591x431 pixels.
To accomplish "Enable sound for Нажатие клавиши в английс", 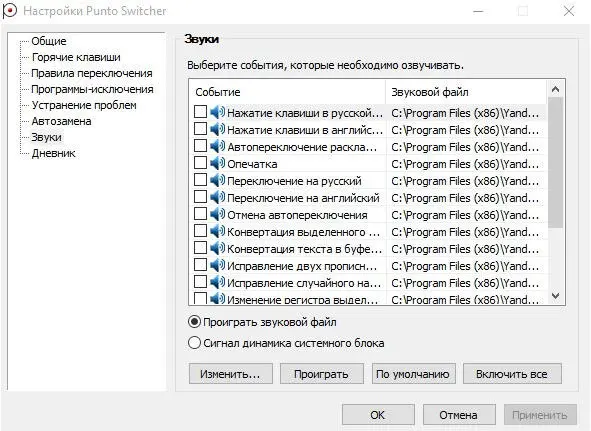I will (200, 129).
